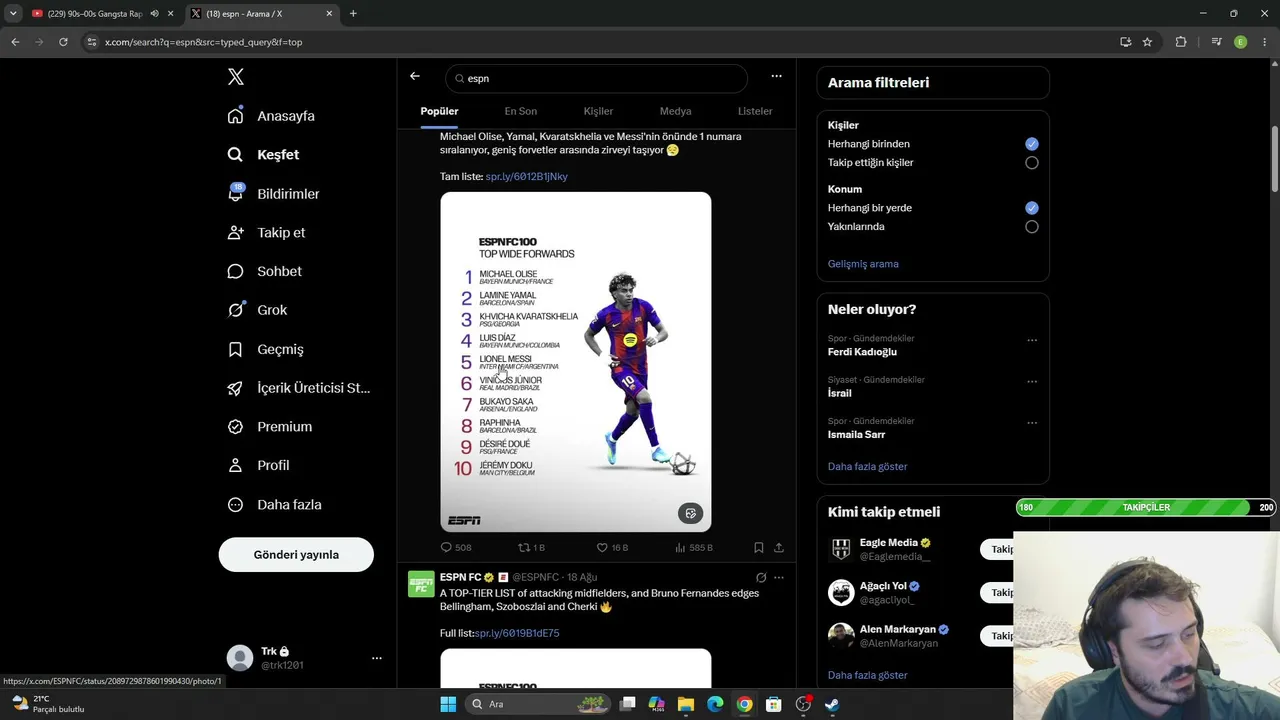Screen dimensions: 1280x720
Task: Open a new Chrome tab
Action: pos(353,14)
